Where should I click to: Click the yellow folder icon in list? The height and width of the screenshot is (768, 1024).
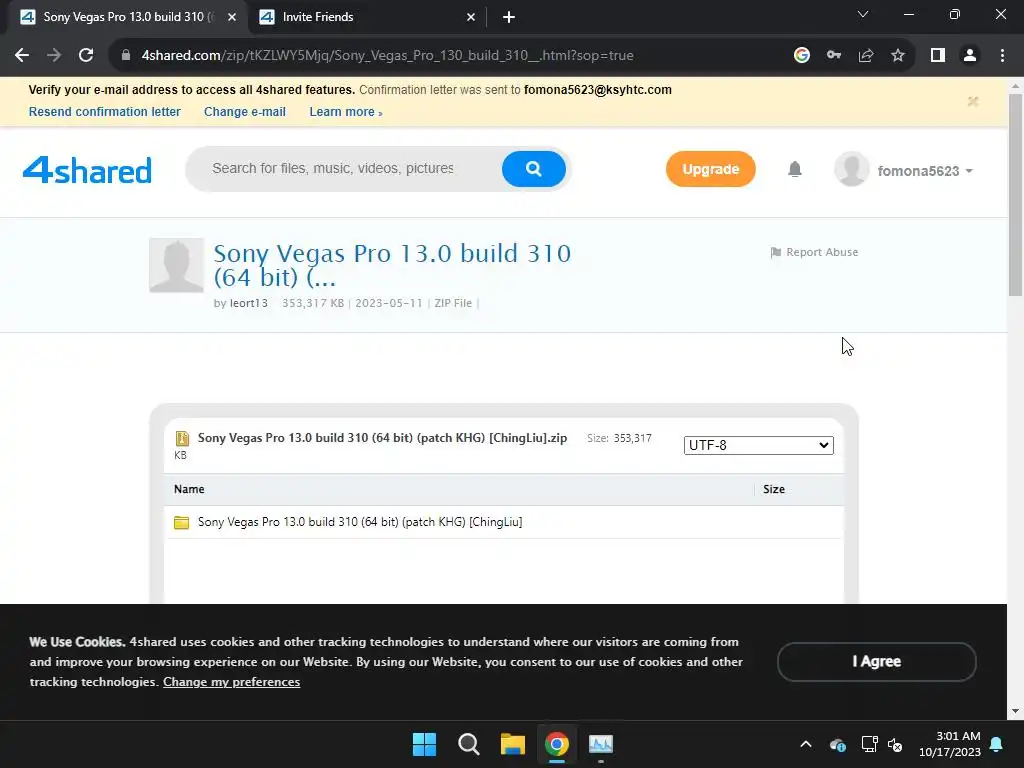tap(182, 522)
